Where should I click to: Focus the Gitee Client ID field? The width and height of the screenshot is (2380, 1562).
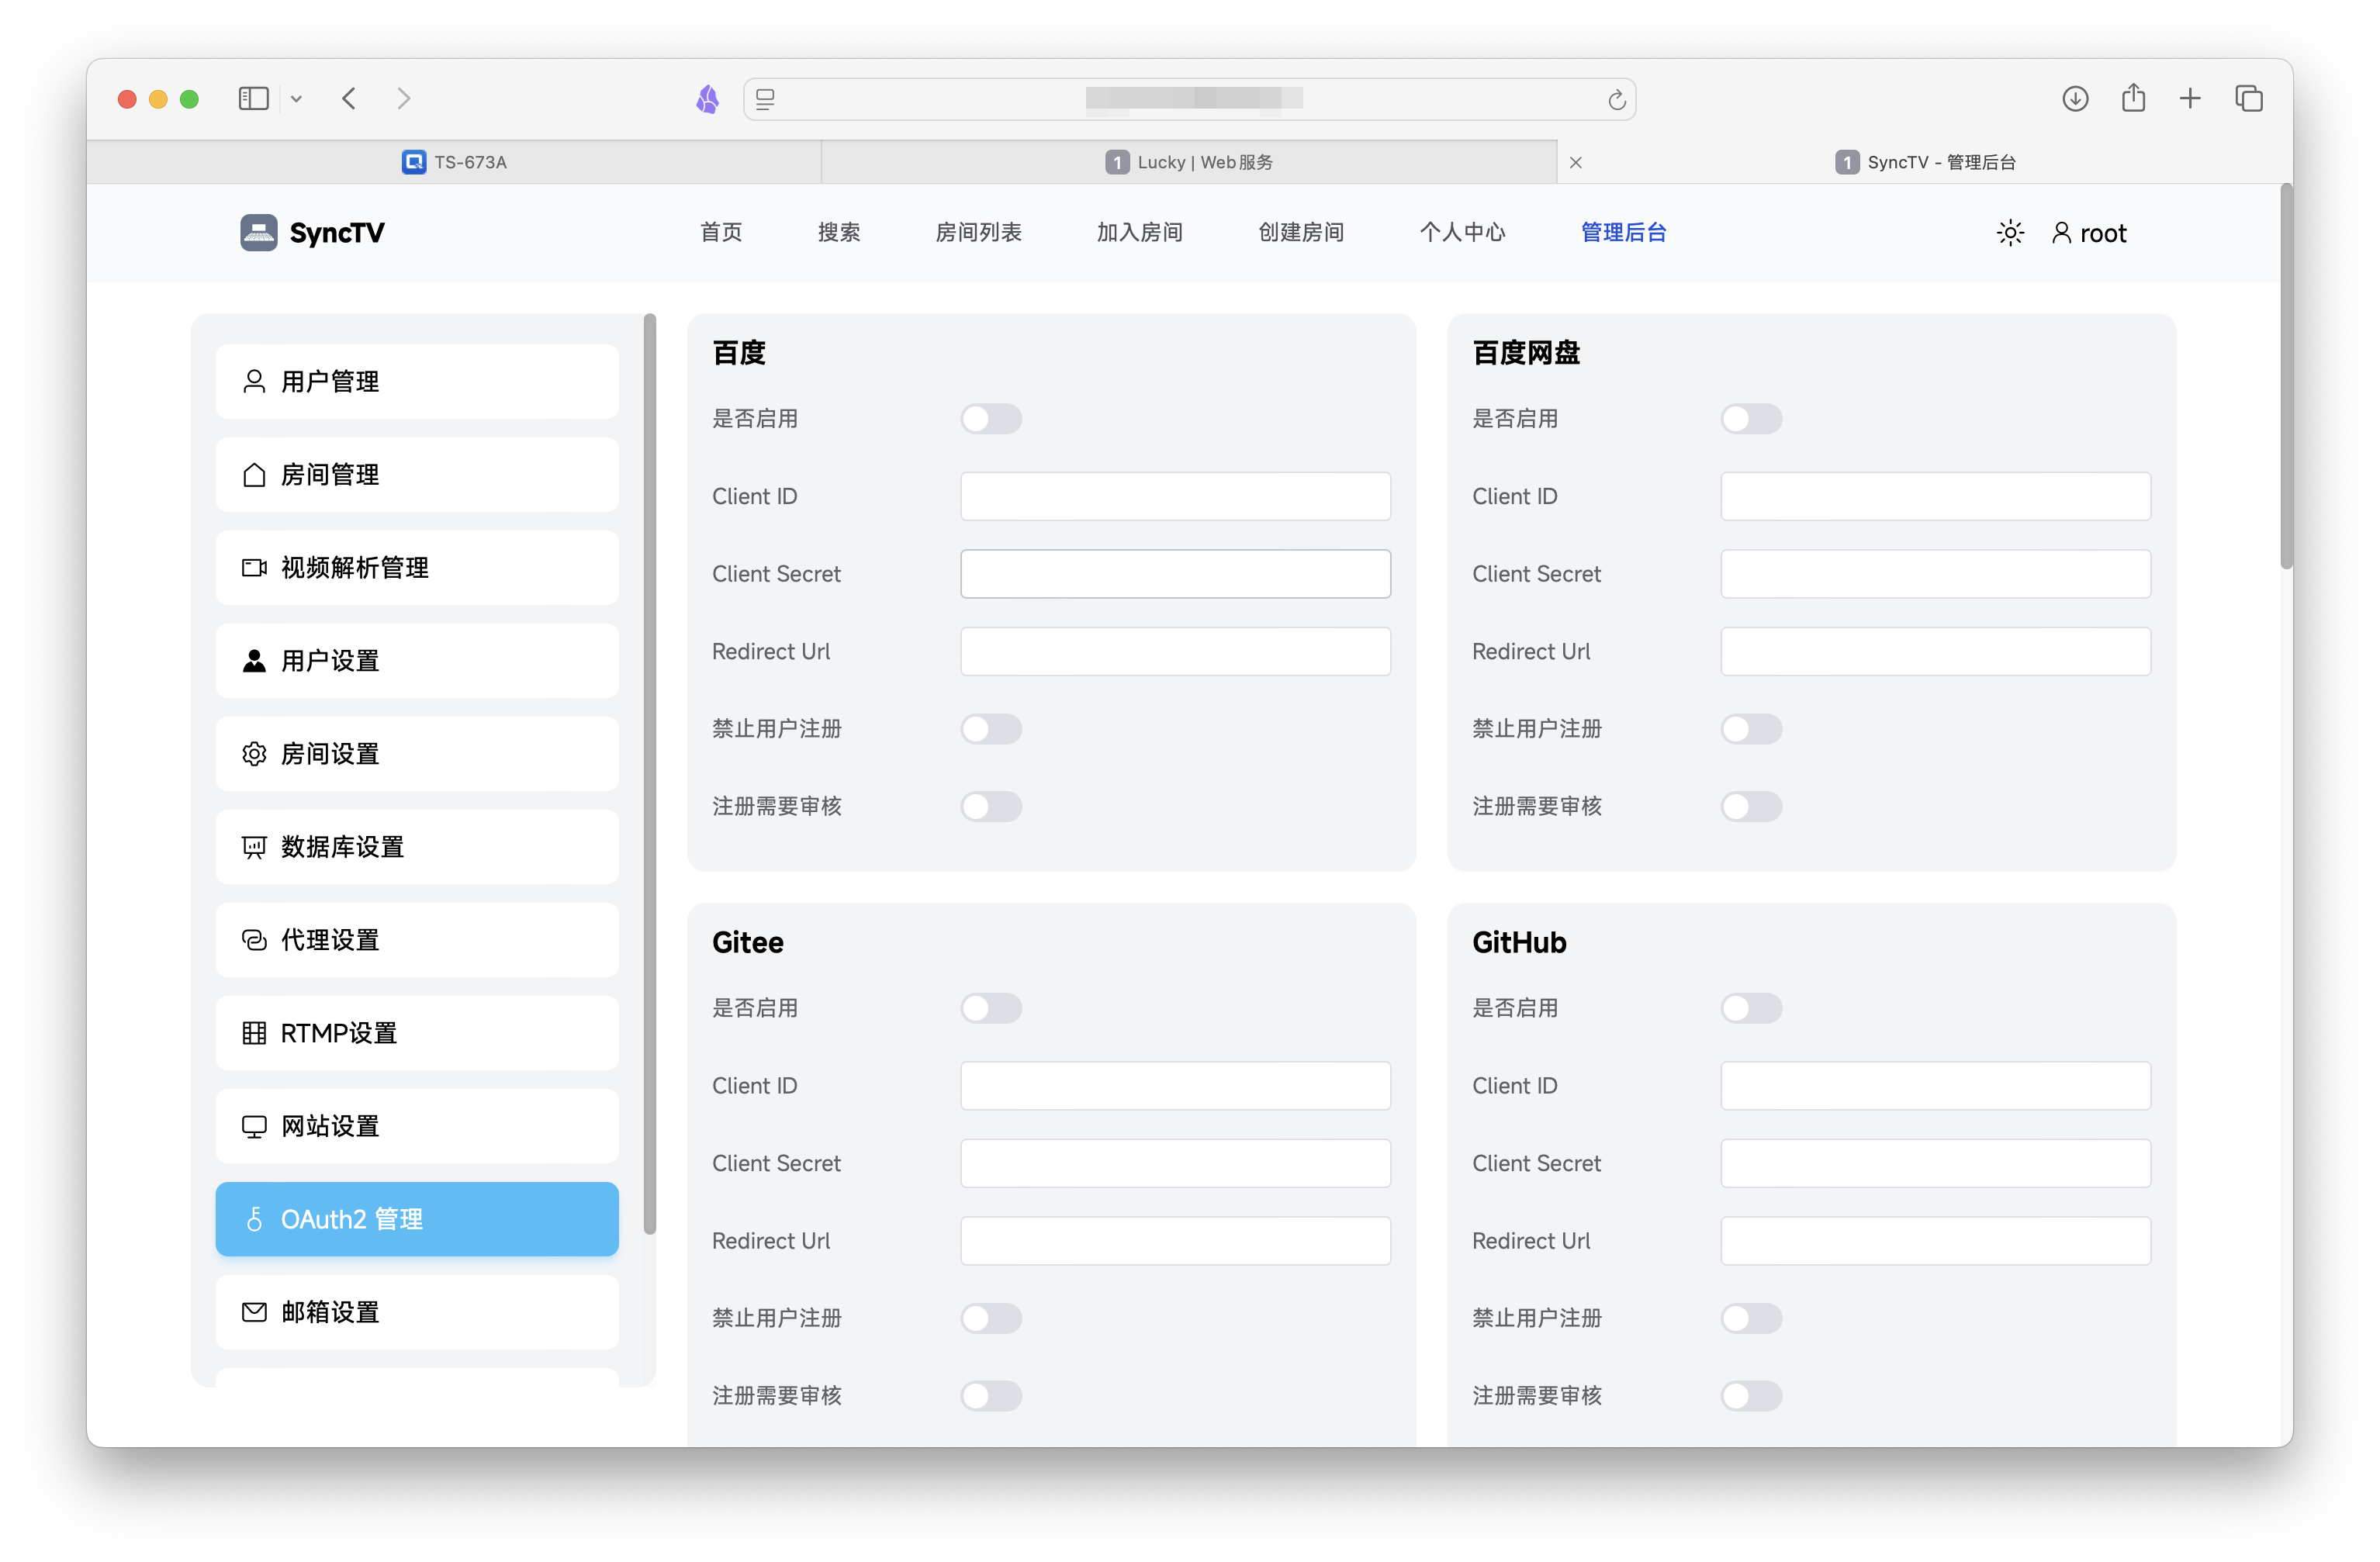coord(1175,1085)
